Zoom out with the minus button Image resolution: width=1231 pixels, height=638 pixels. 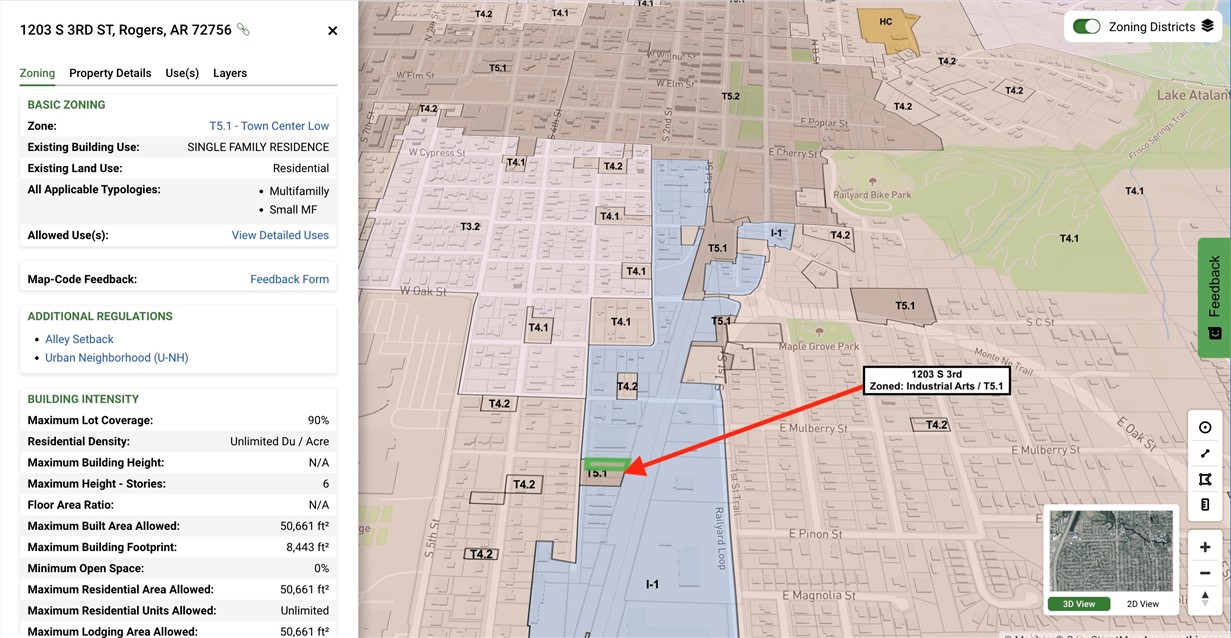(1205, 574)
